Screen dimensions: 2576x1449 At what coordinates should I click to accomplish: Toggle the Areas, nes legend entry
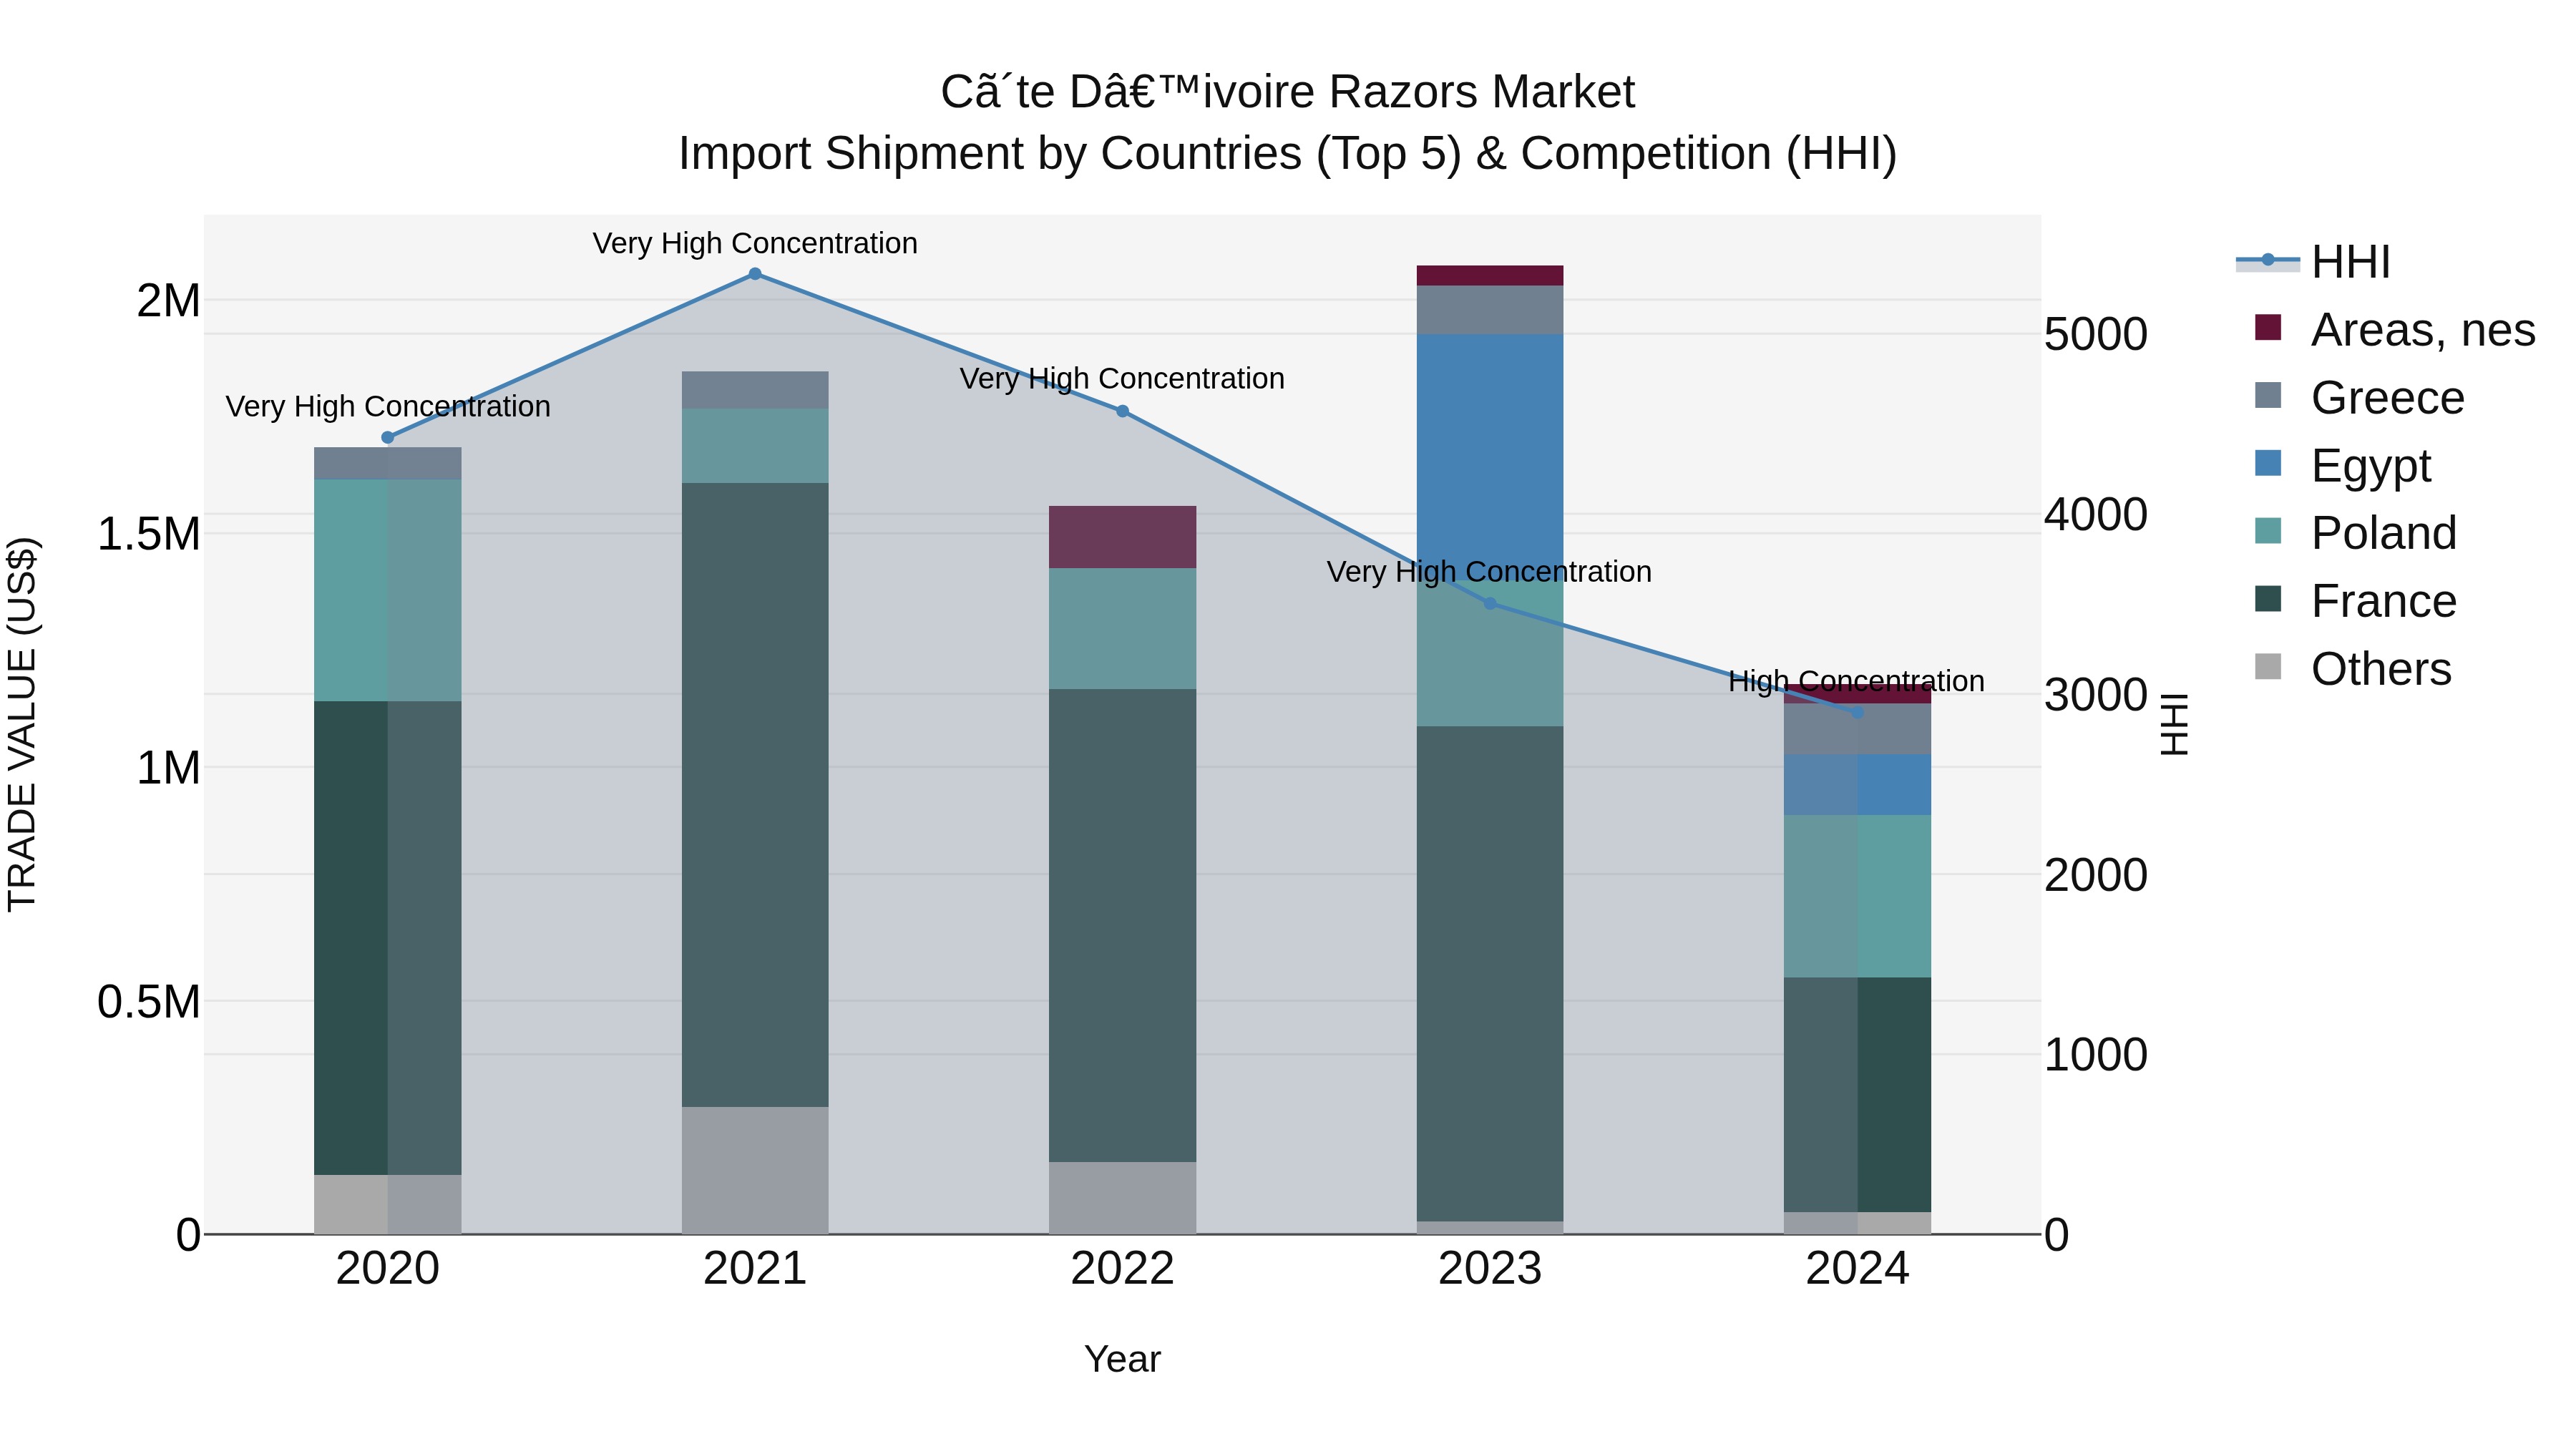click(x=2394, y=330)
